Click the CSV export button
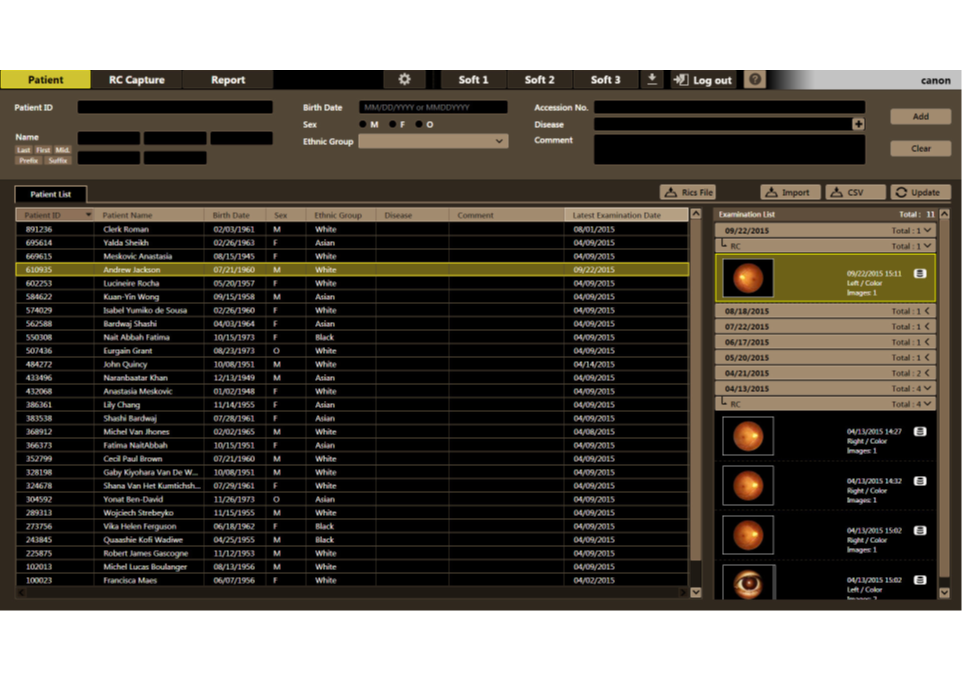 click(855, 193)
